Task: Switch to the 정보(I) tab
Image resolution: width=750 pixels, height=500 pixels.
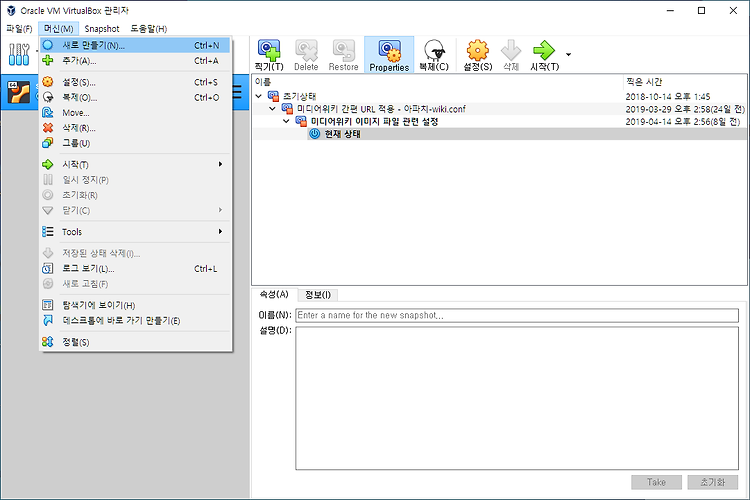Action: tap(318, 295)
